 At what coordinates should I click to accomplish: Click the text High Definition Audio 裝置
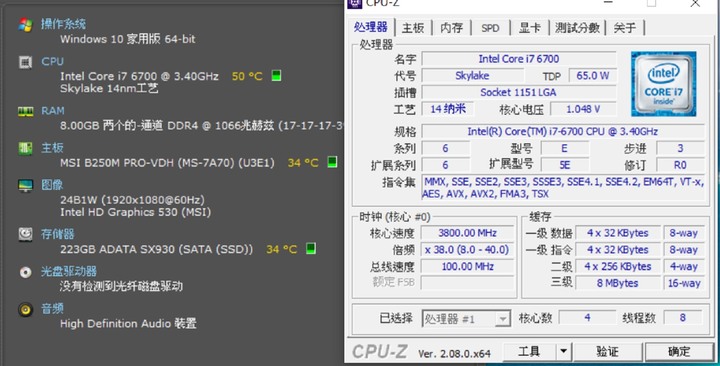pos(128,323)
